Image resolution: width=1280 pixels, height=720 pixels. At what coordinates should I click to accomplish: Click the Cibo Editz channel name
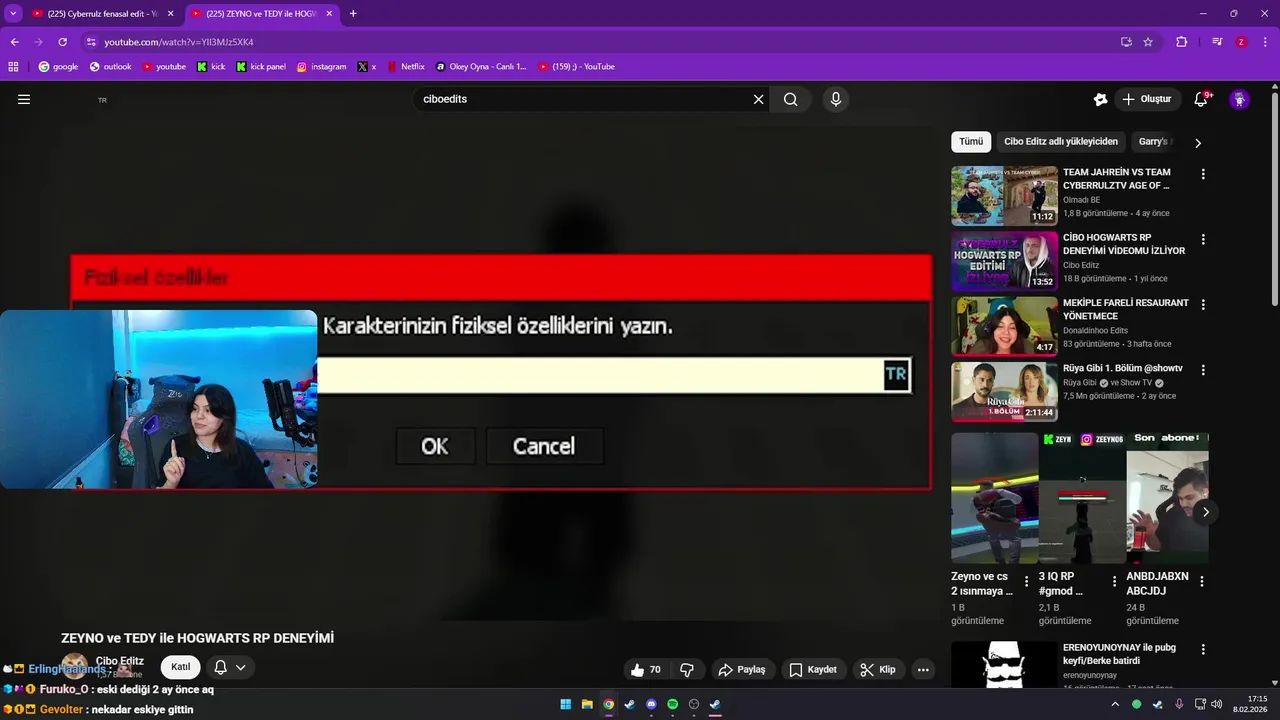point(119,661)
